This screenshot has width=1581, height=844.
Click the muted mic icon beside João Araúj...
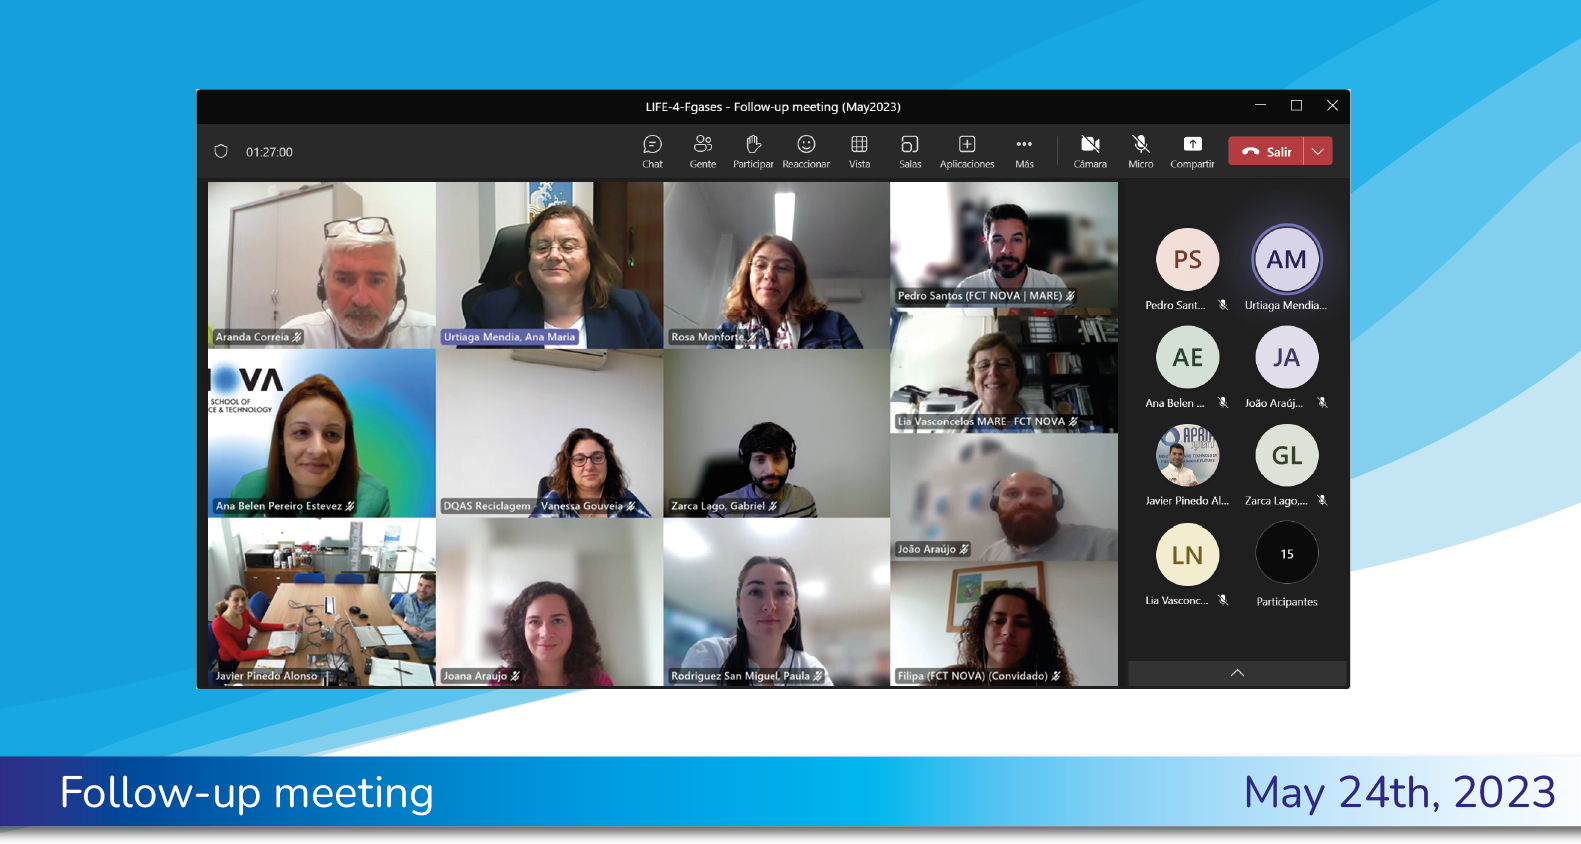pos(1322,403)
